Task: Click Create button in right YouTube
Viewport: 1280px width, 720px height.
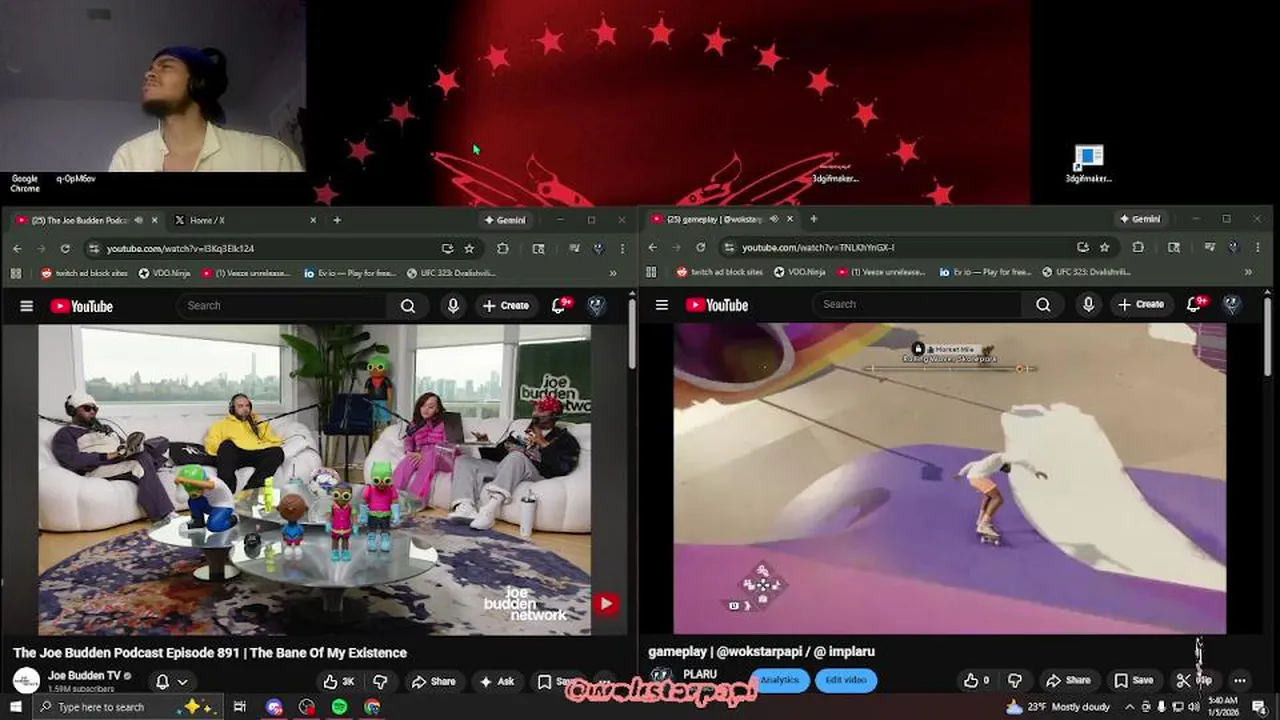Action: 1141,305
